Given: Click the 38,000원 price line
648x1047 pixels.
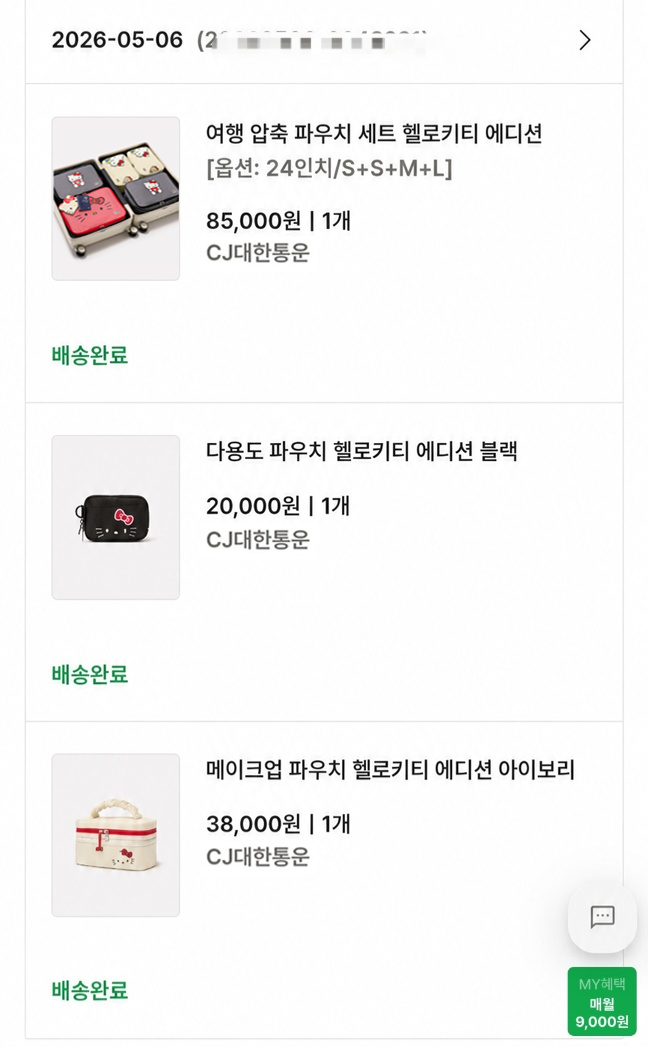Looking at the screenshot, I should (x=278, y=824).
